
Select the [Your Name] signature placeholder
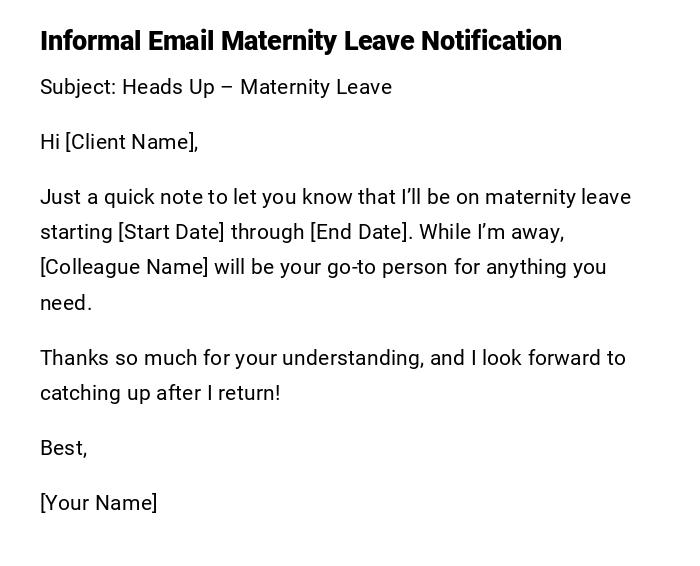pyautogui.click(x=98, y=503)
